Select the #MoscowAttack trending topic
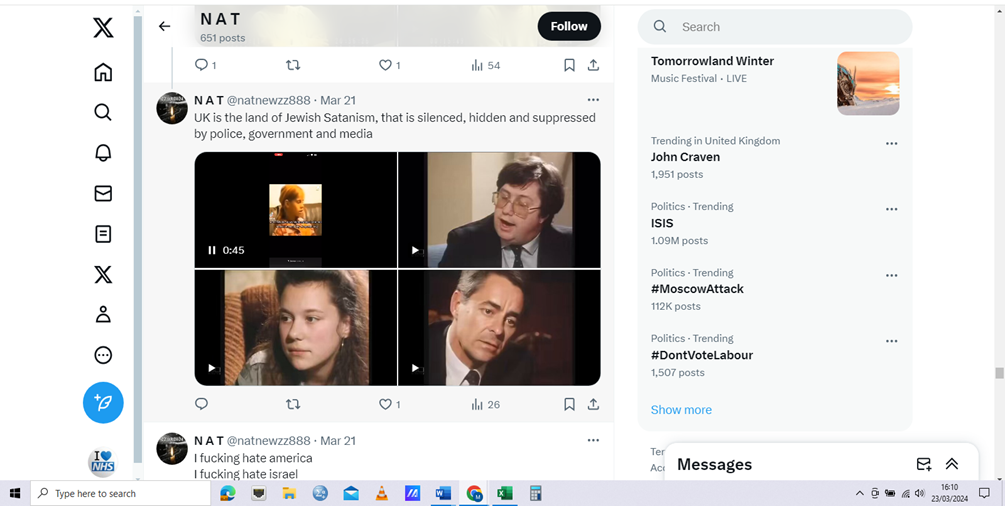1005x506 pixels. point(697,289)
